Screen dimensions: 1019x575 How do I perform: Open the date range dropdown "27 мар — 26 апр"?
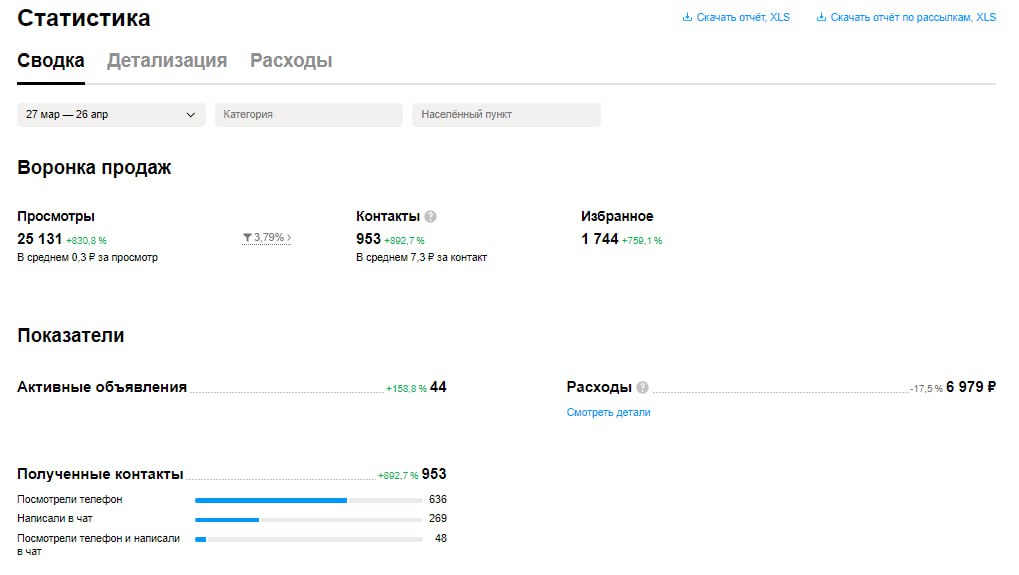tap(111, 115)
